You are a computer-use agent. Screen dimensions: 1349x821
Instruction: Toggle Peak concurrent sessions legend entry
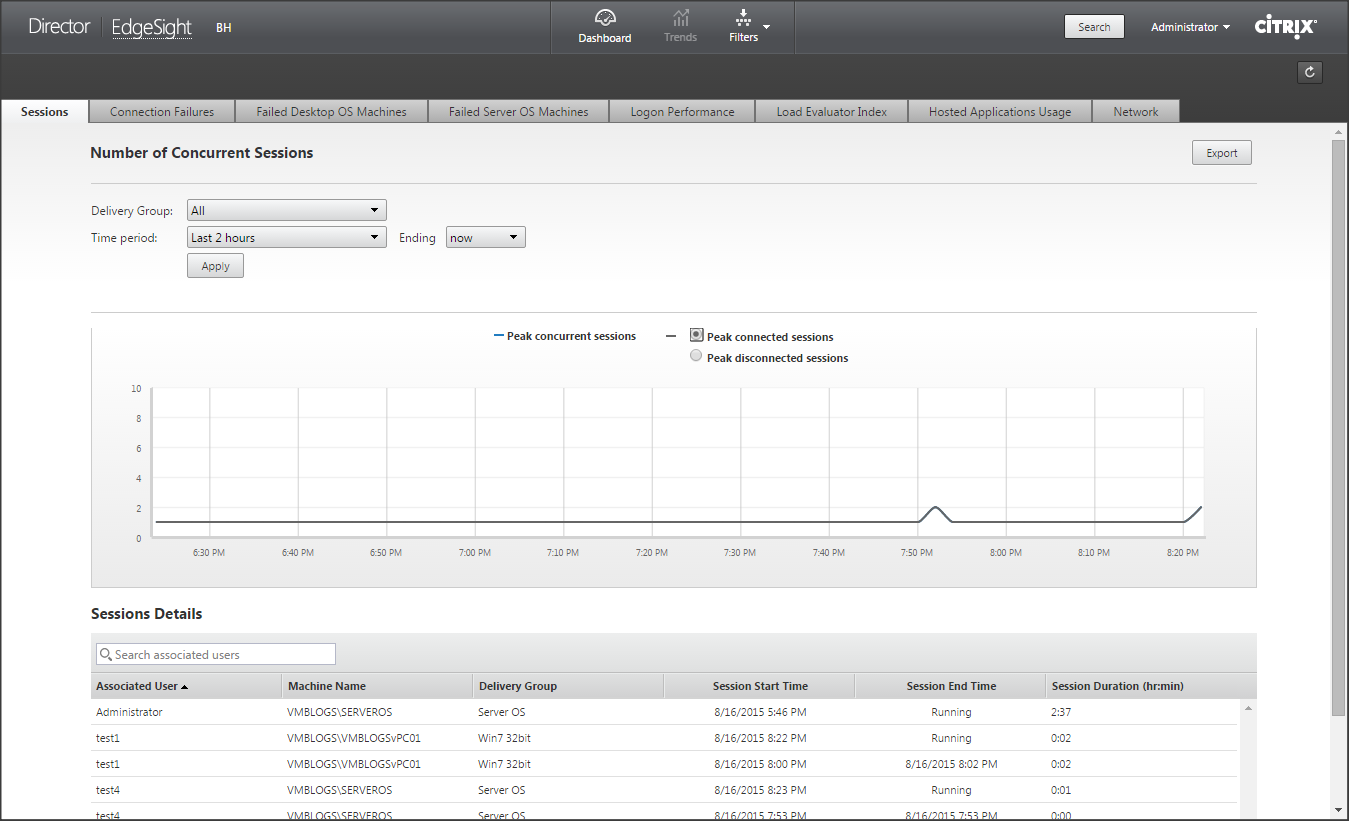click(x=565, y=336)
